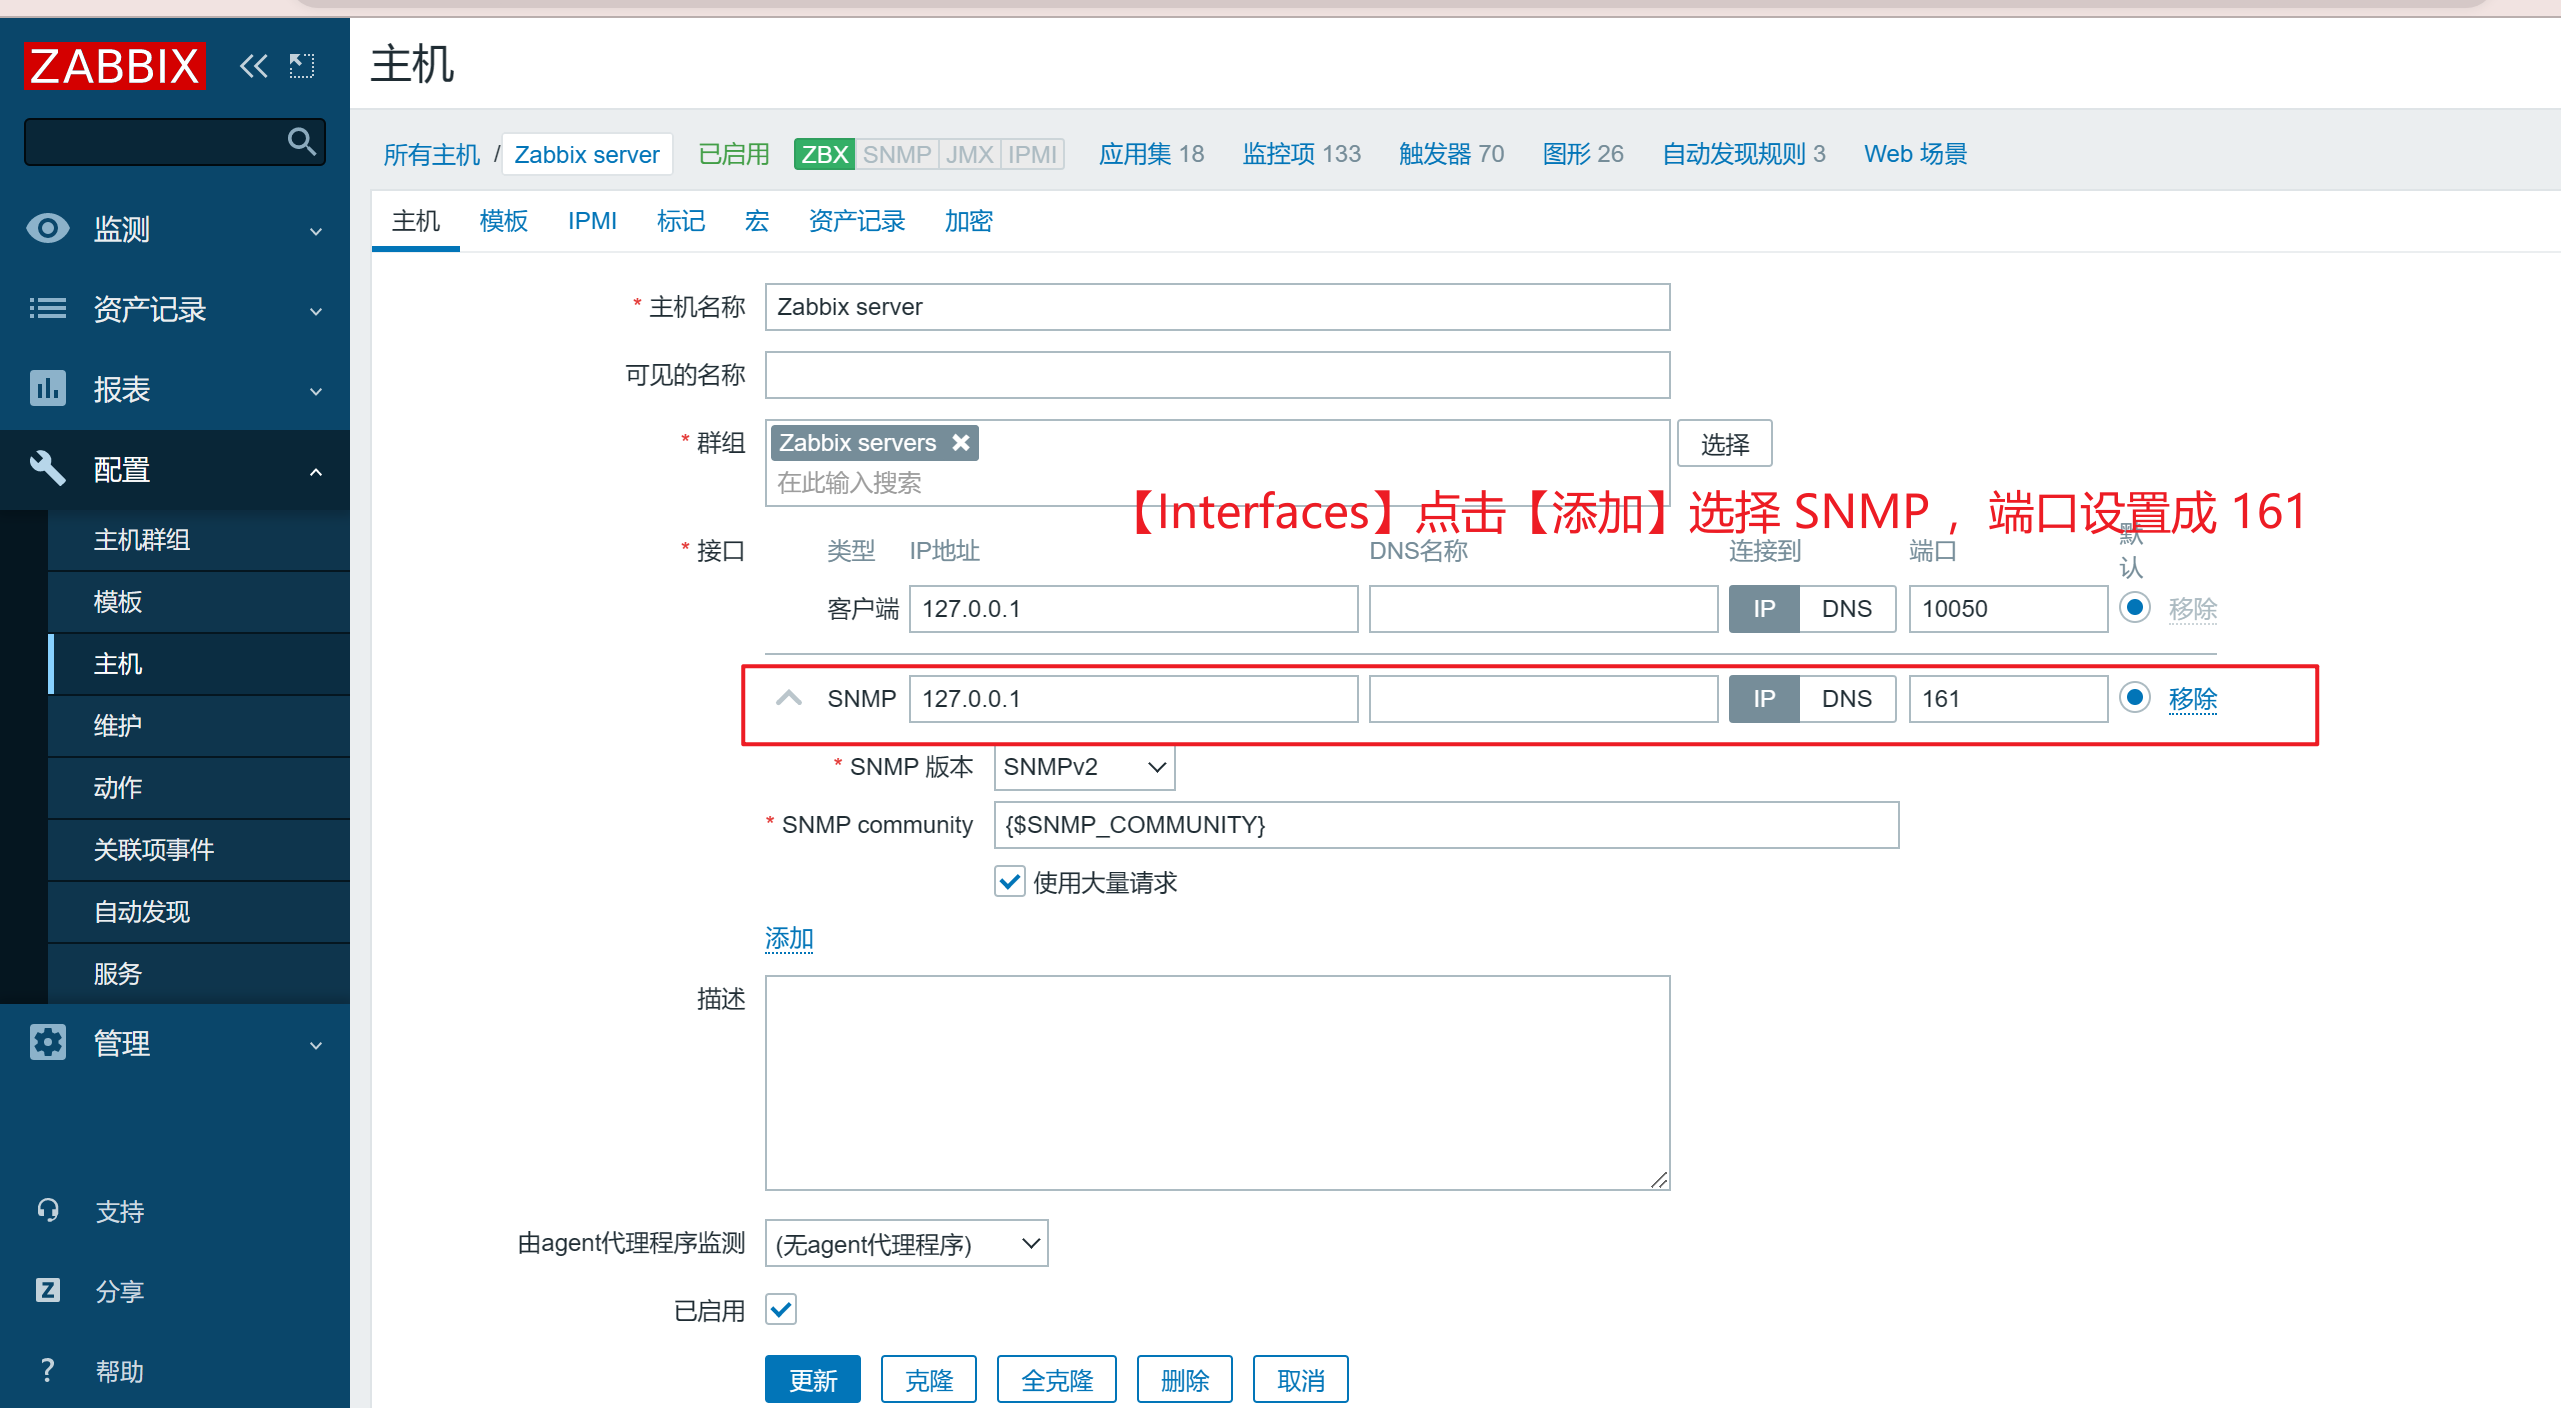The height and width of the screenshot is (1408, 2561).
Task: Click the list icon for 资产记录
Action: 47,308
